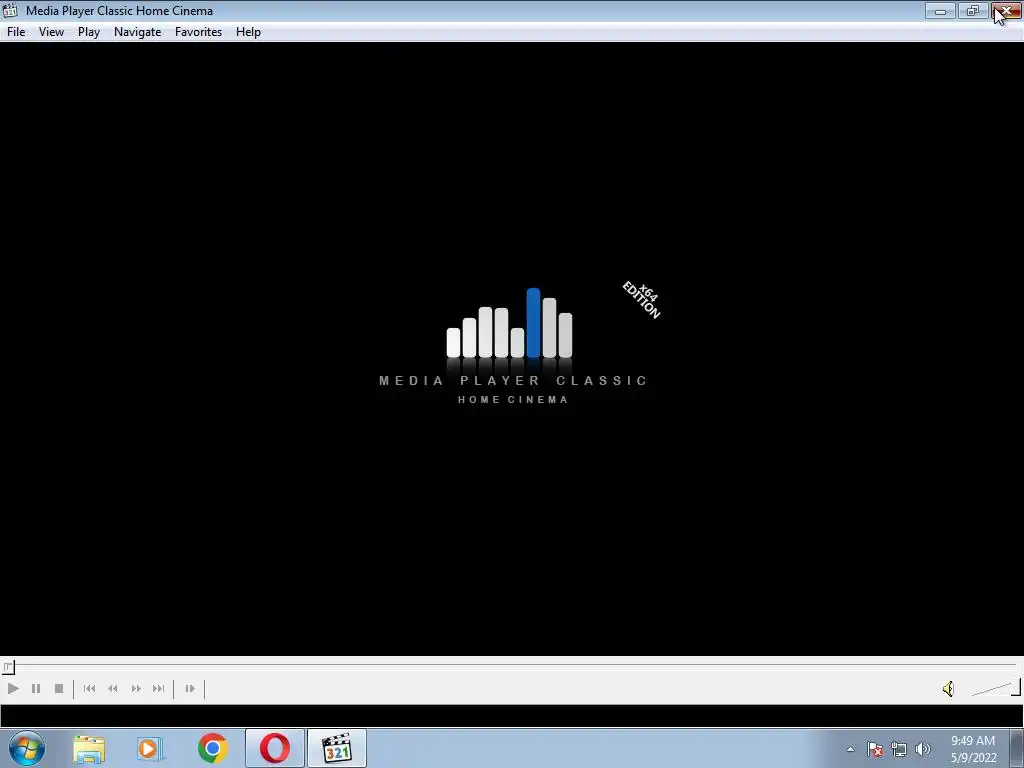Open Action Center flag icon
This screenshot has height=768, width=1024.
click(875, 749)
